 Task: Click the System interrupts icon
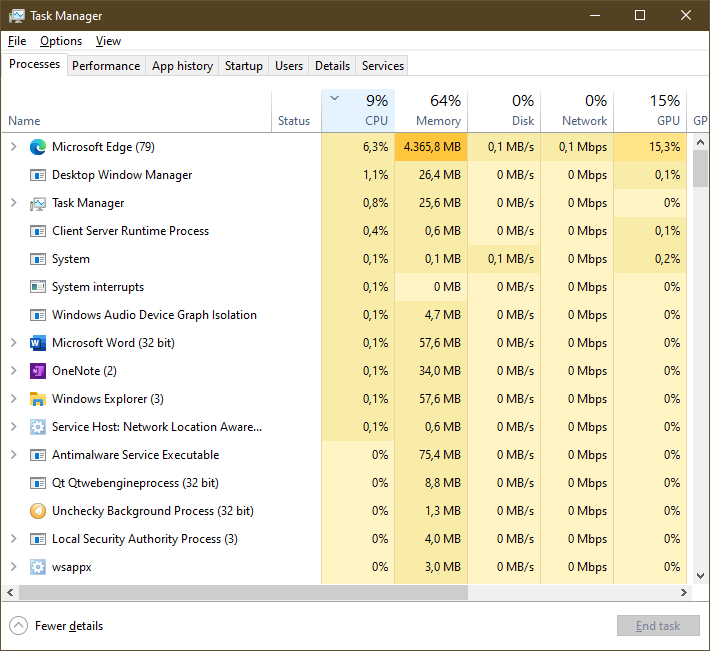pos(38,287)
